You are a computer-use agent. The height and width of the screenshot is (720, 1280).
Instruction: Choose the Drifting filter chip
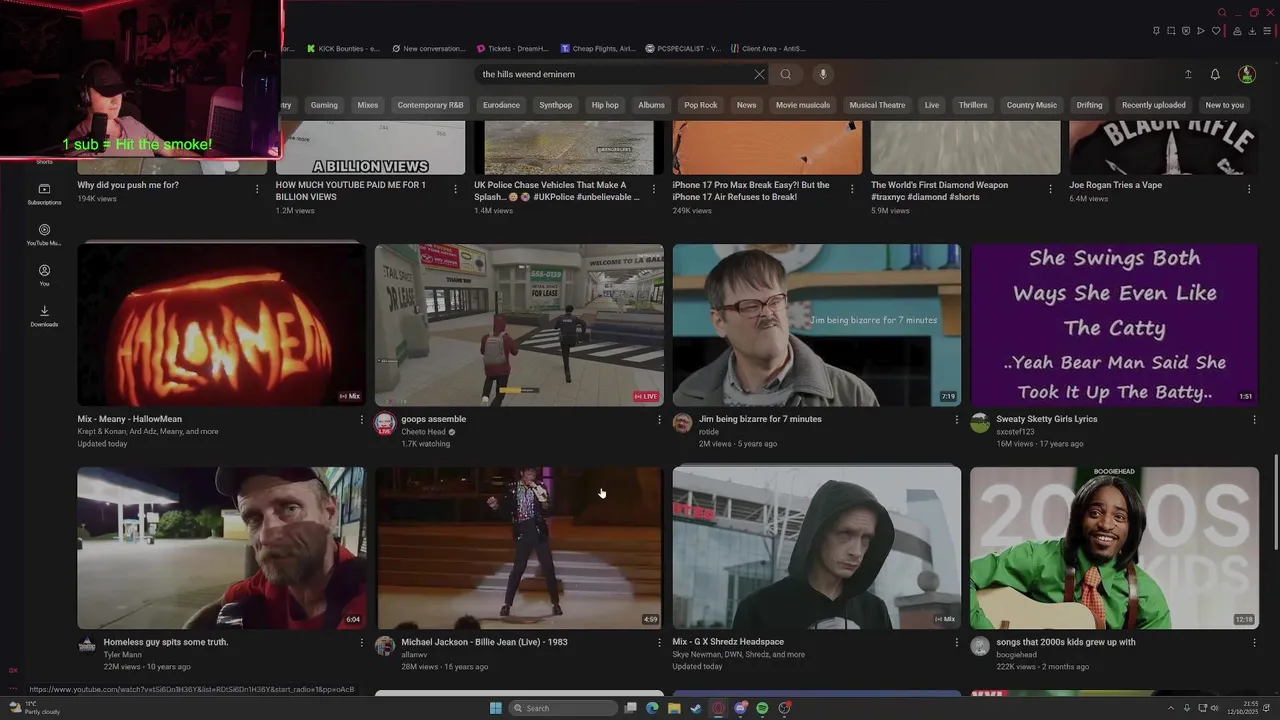click(1090, 105)
